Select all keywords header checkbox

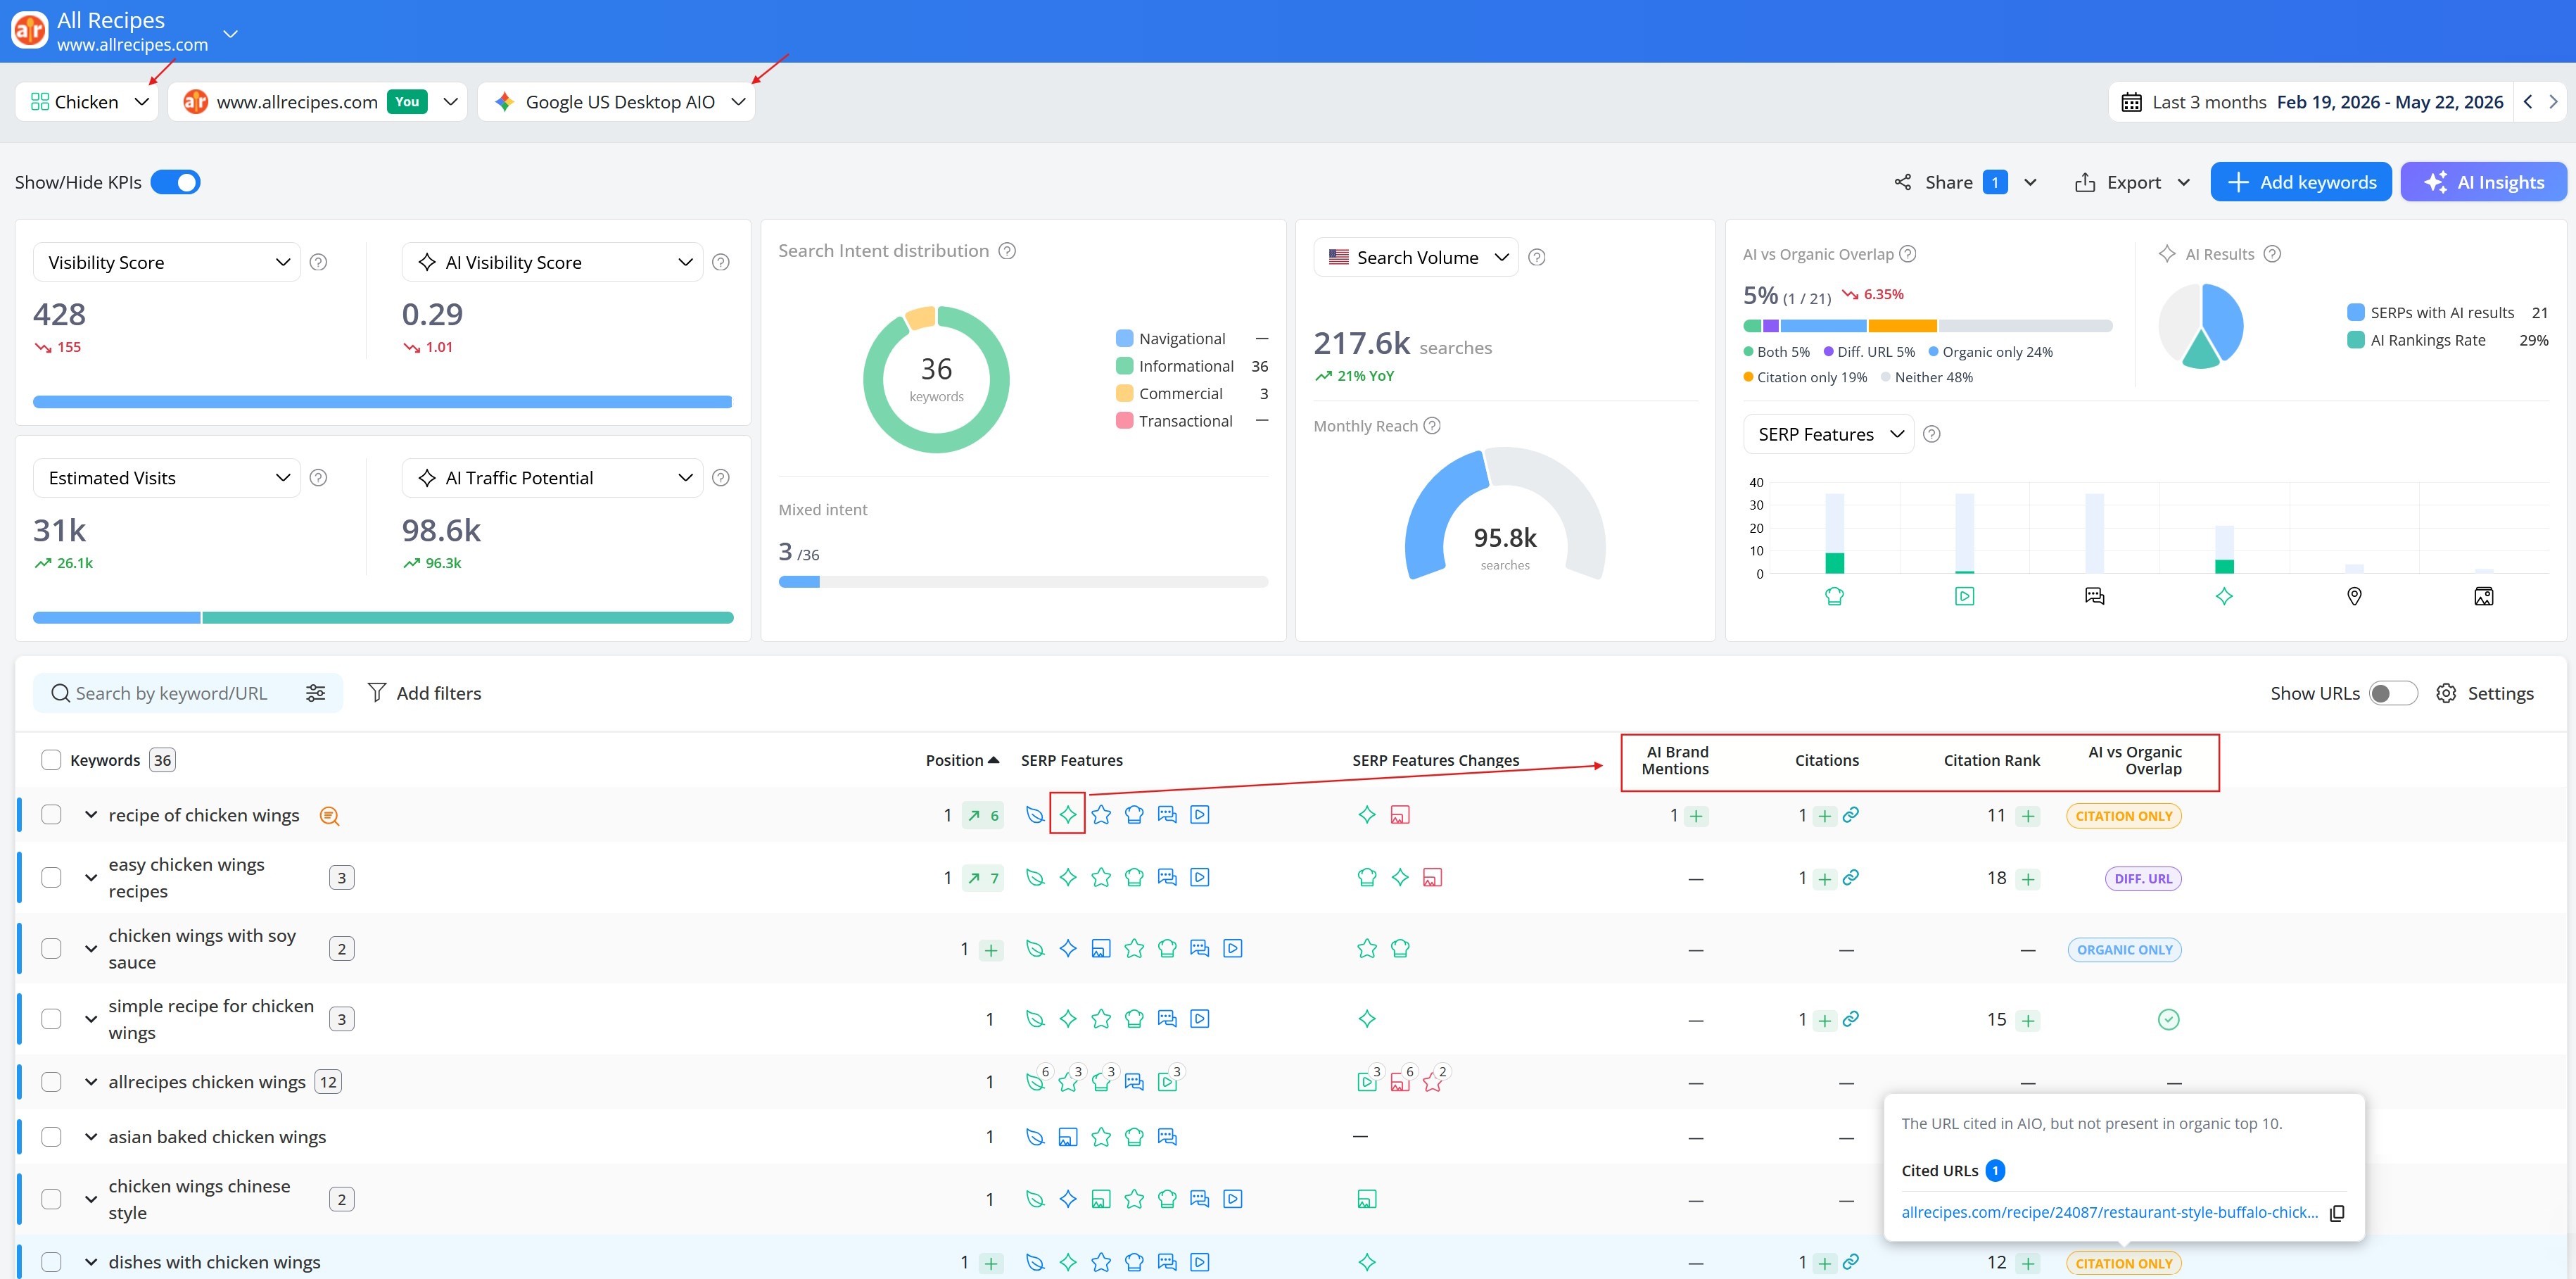click(x=51, y=760)
